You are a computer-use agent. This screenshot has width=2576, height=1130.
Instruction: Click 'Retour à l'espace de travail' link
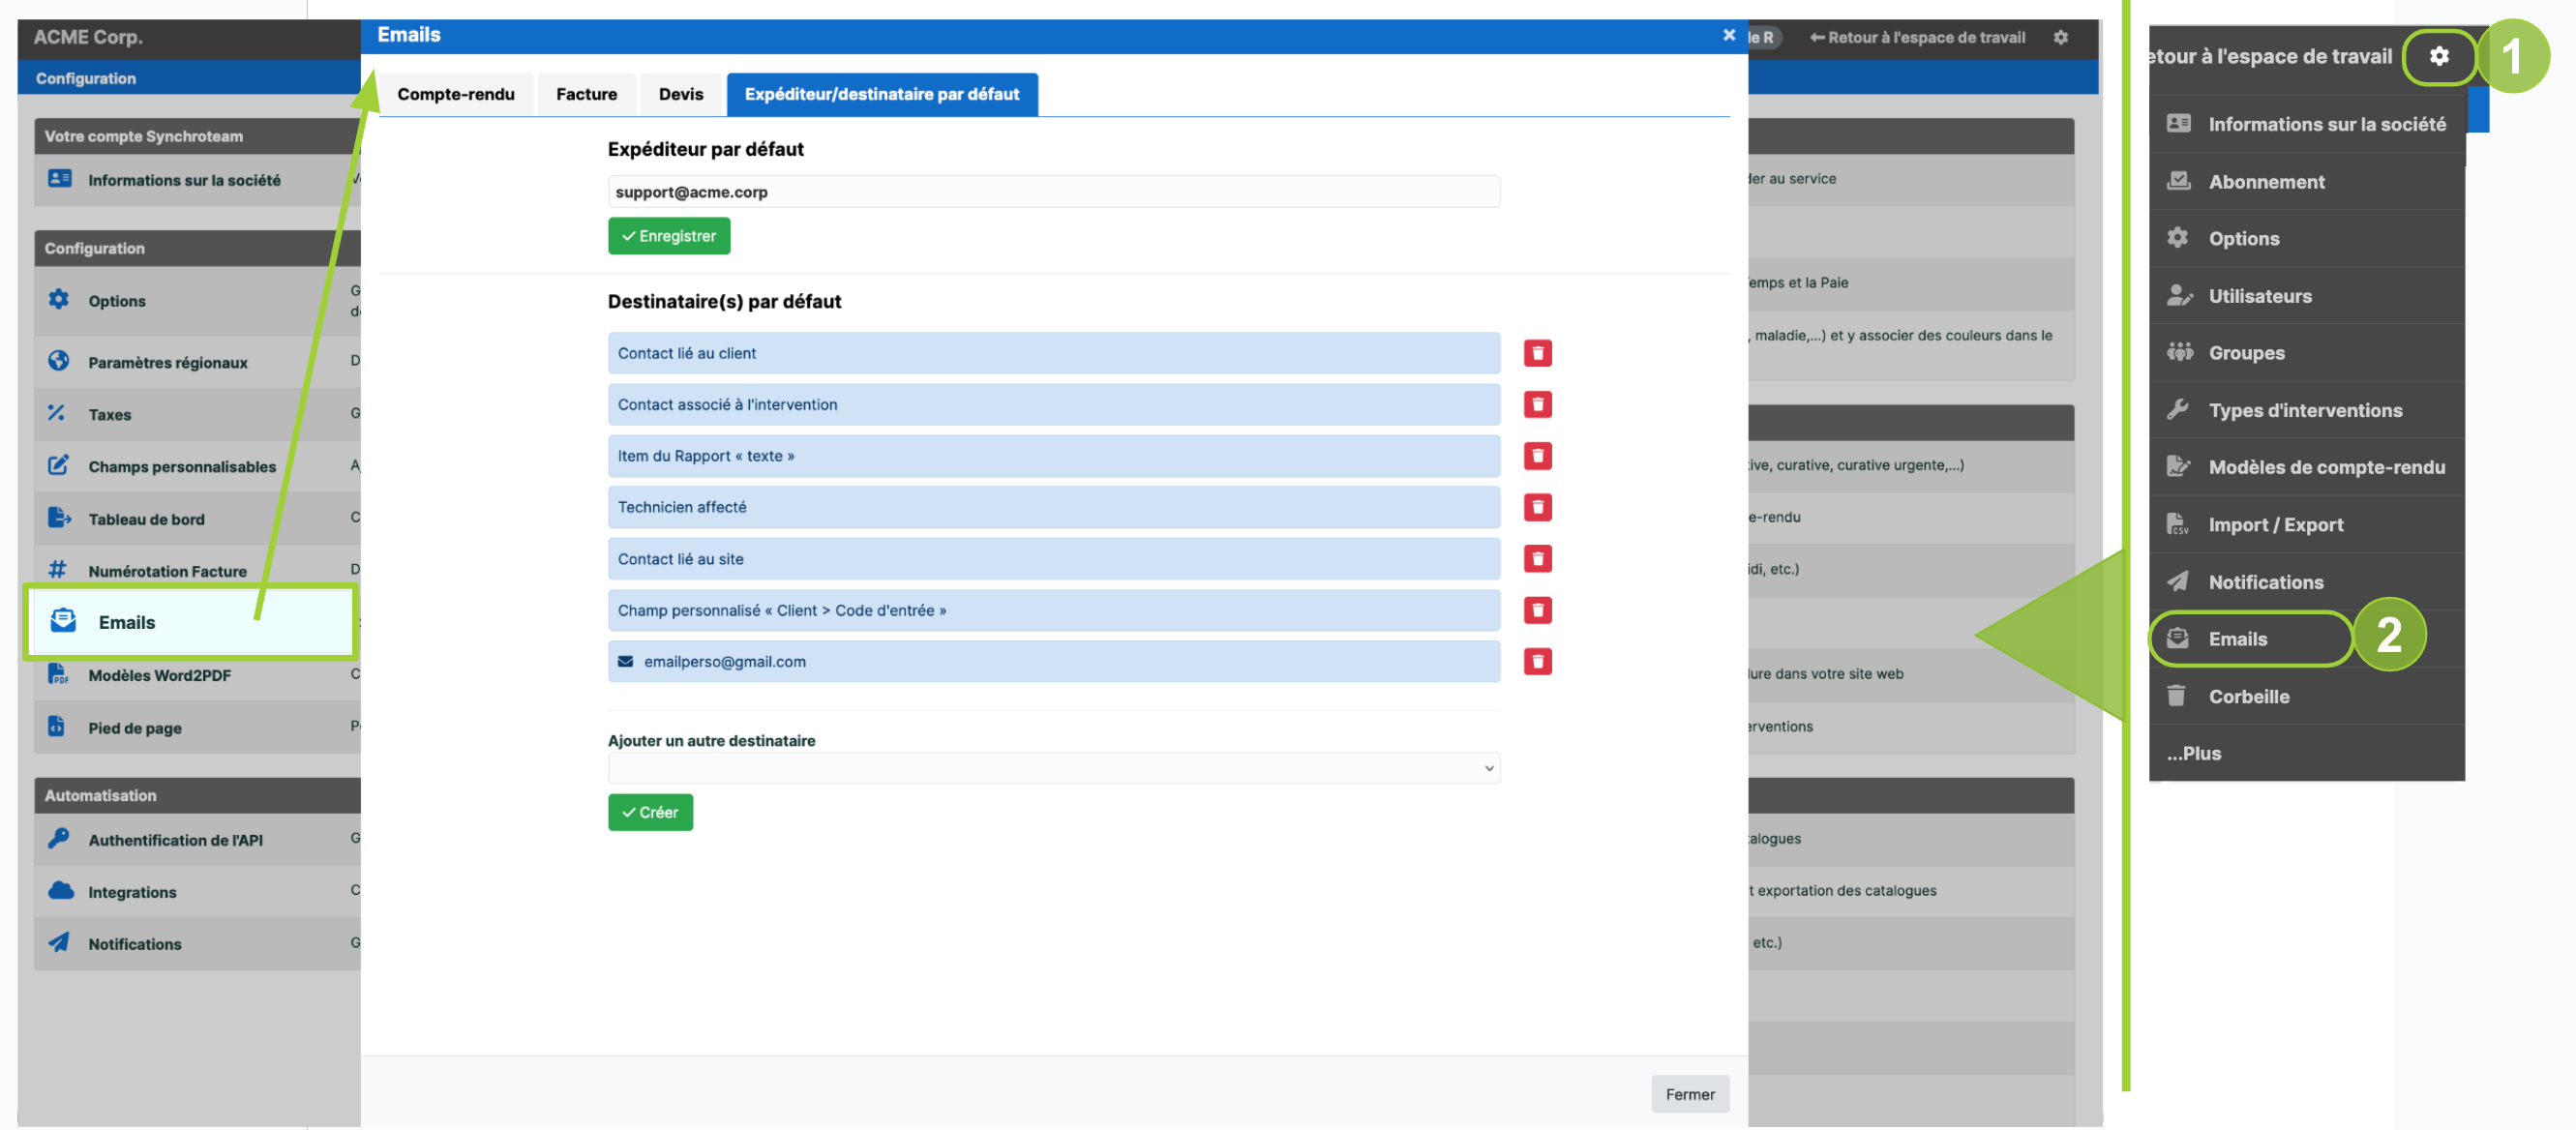[x=1917, y=37]
